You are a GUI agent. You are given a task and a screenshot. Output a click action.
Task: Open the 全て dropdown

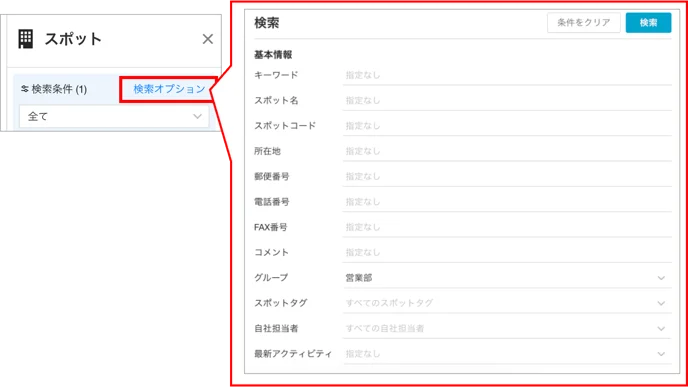point(114,116)
